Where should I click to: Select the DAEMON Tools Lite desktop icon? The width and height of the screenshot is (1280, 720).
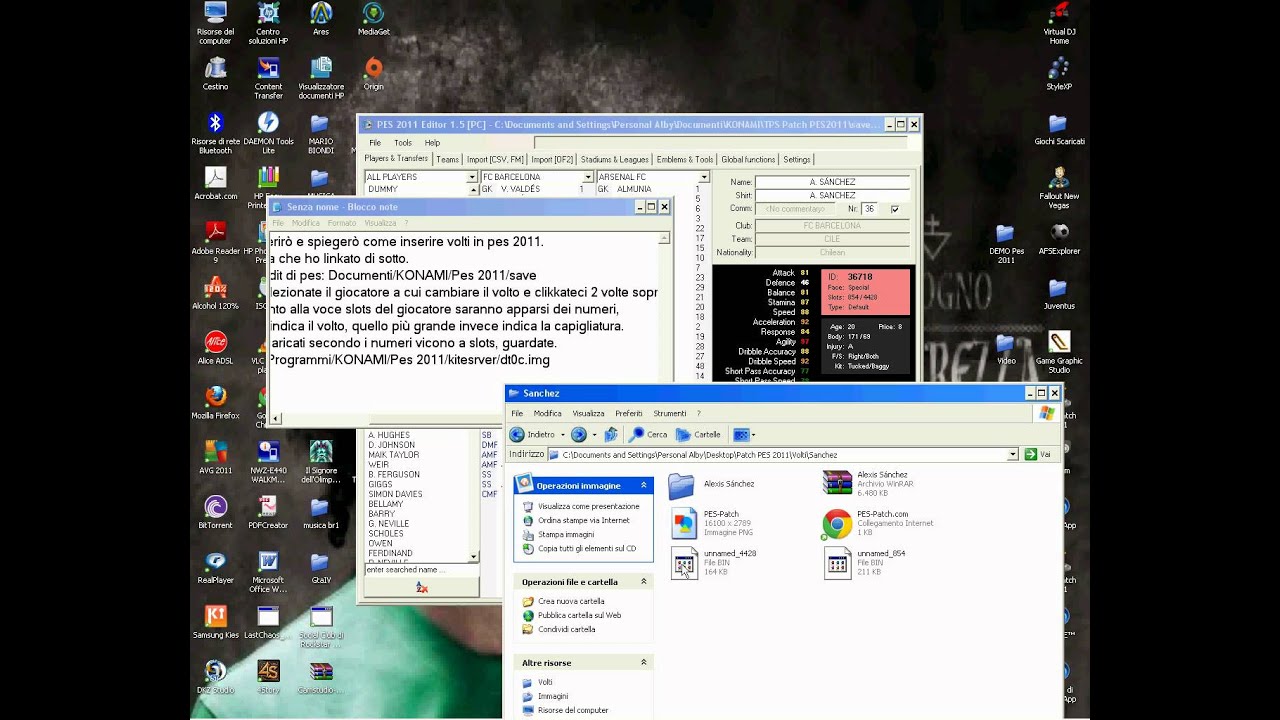click(x=268, y=122)
